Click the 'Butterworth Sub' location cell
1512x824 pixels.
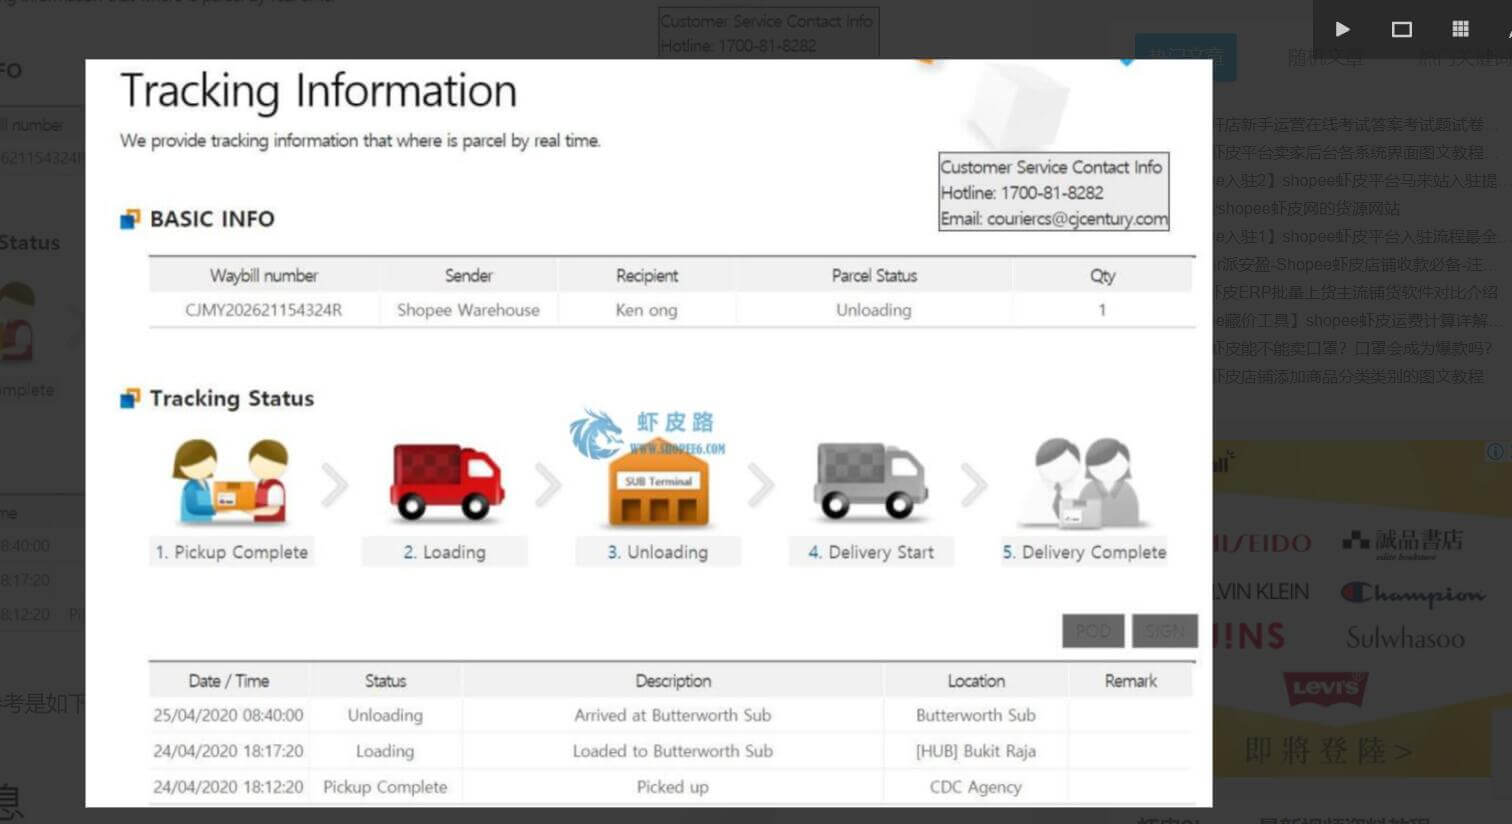tap(976, 715)
